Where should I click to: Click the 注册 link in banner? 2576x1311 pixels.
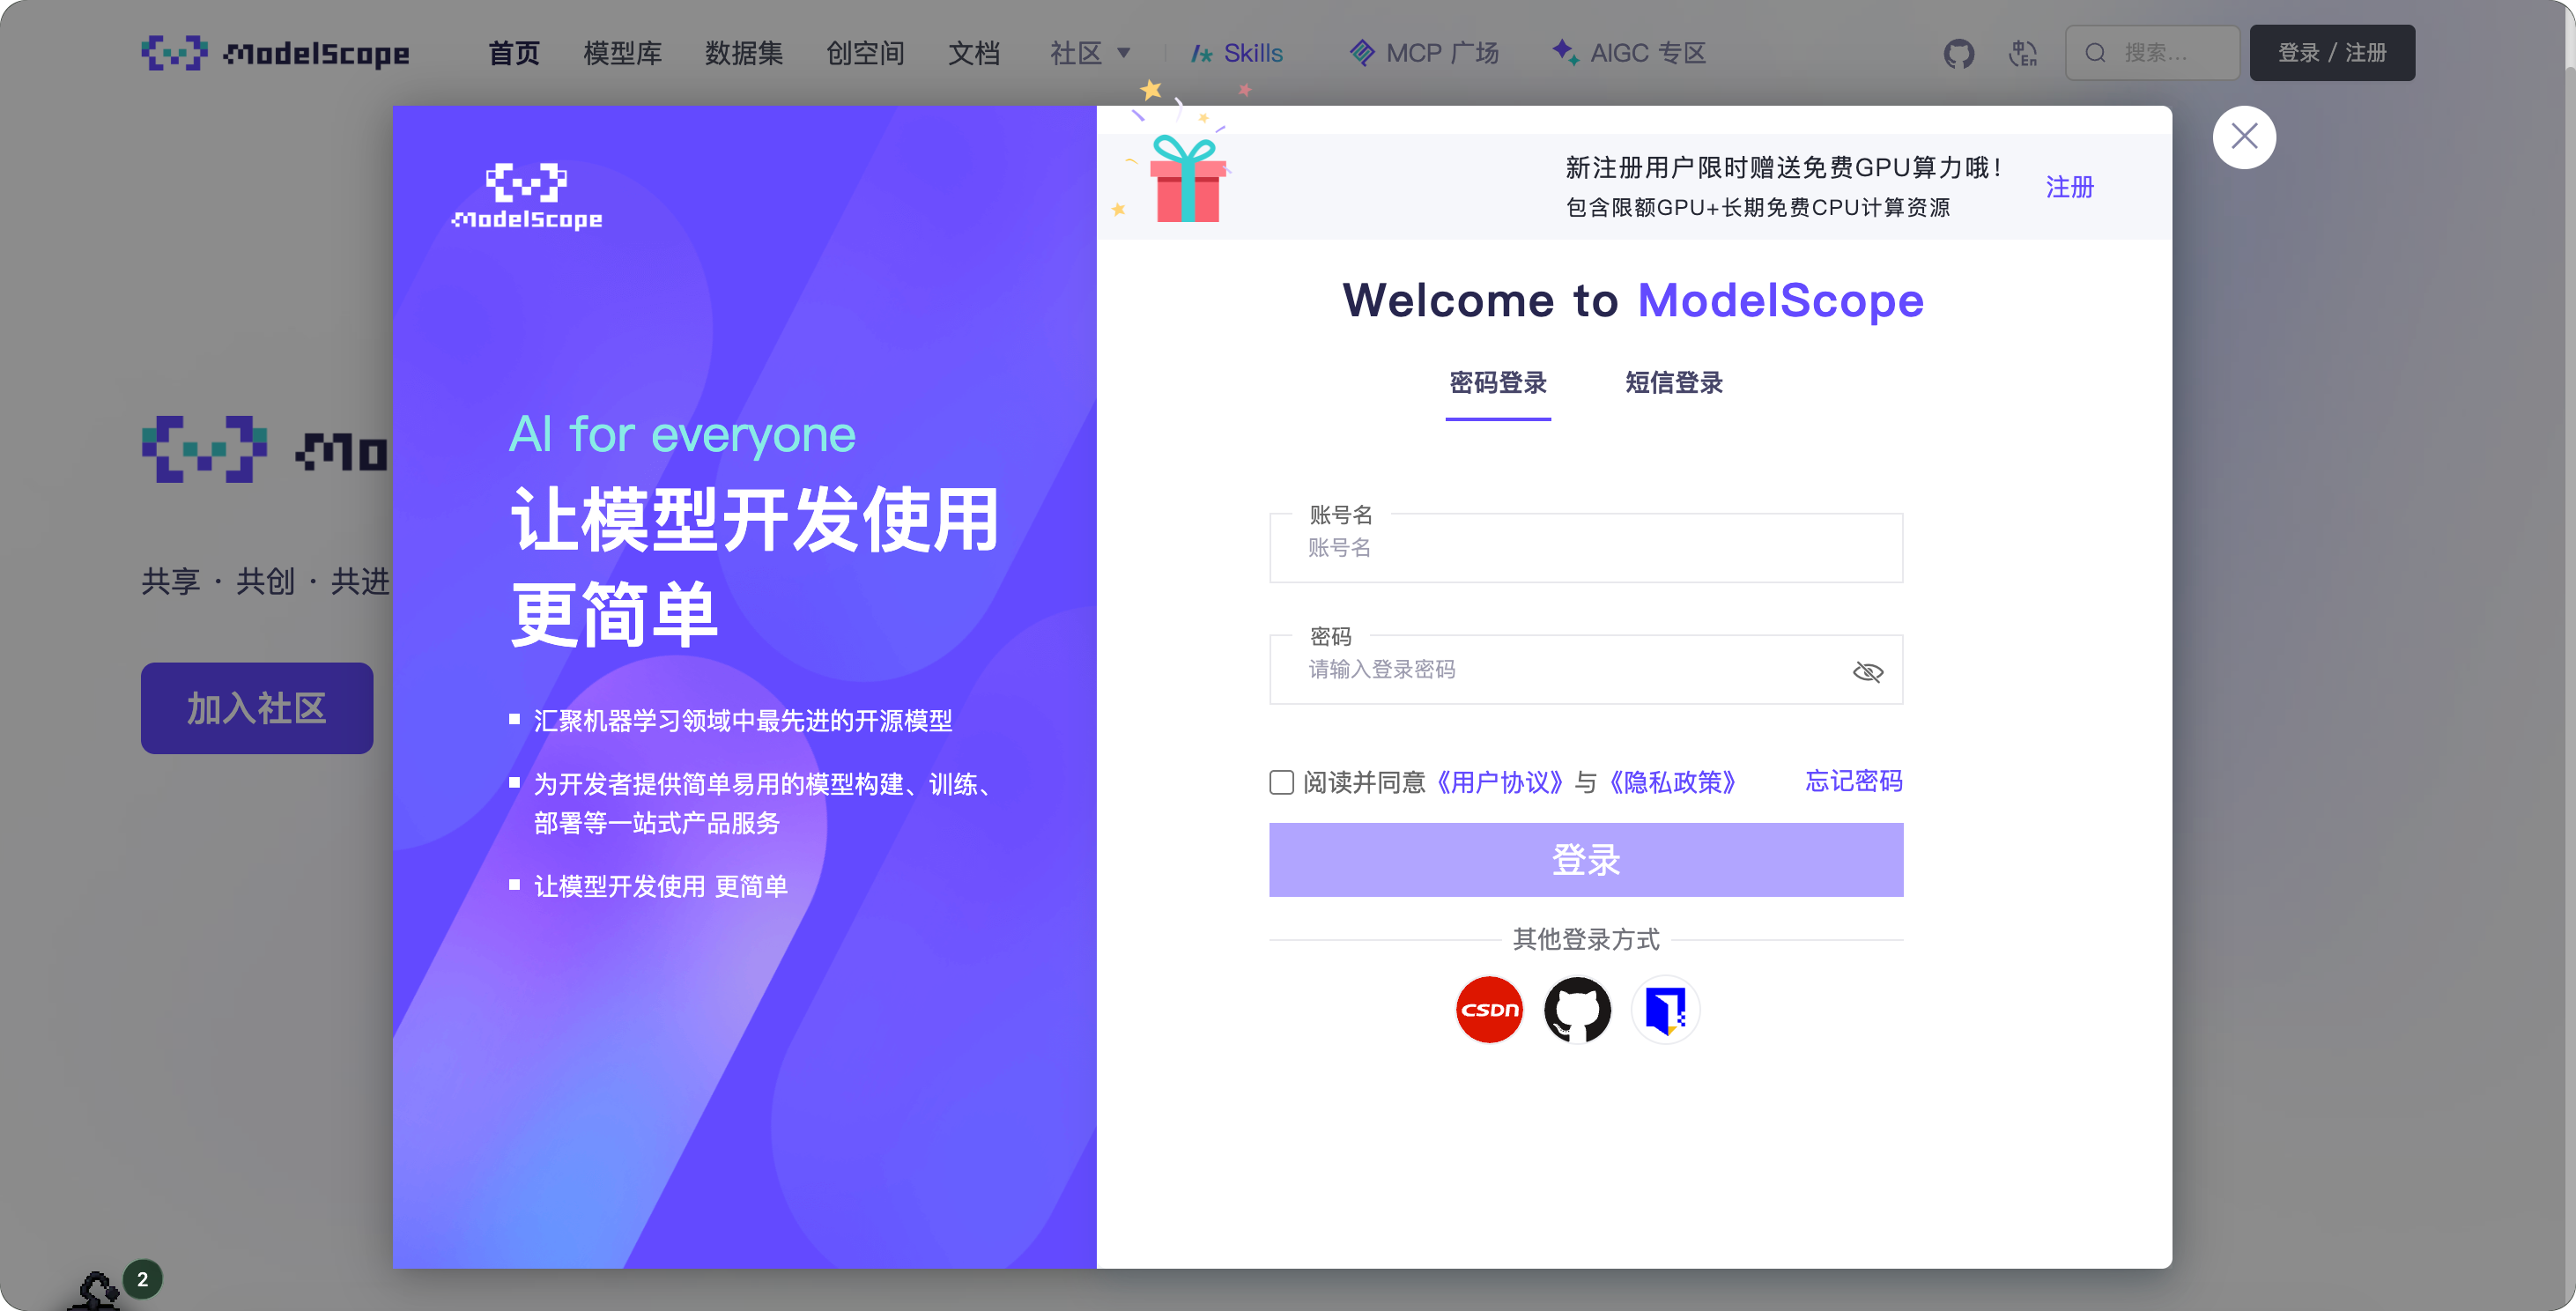2069,187
